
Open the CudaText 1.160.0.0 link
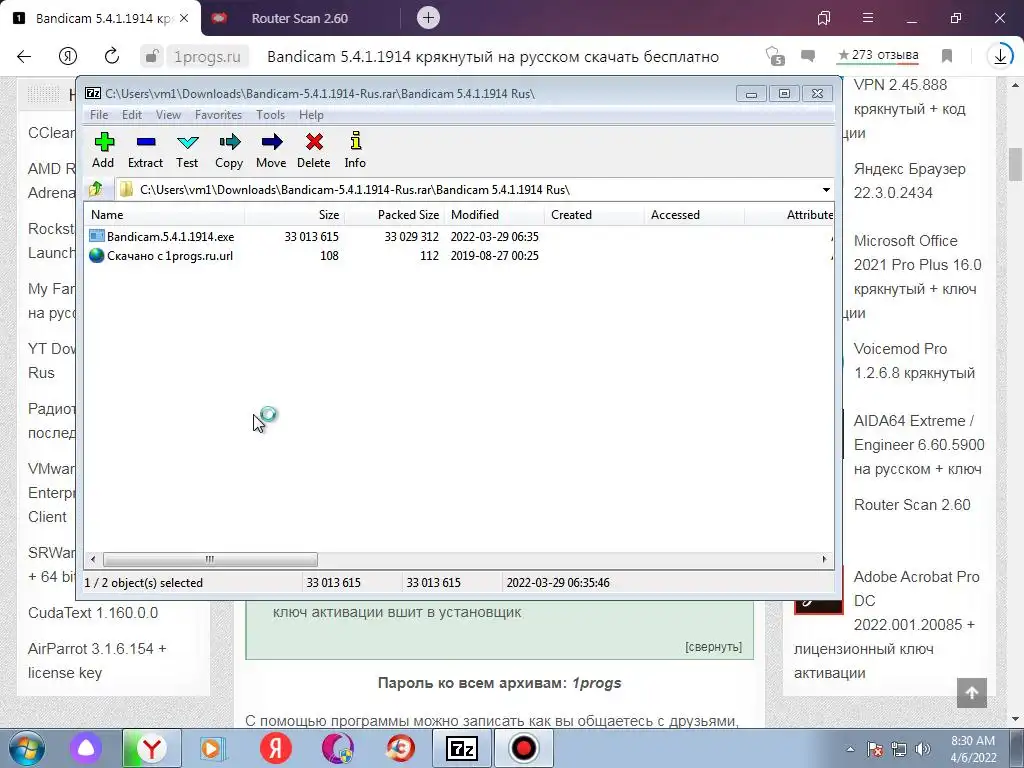(x=93, y=613)
